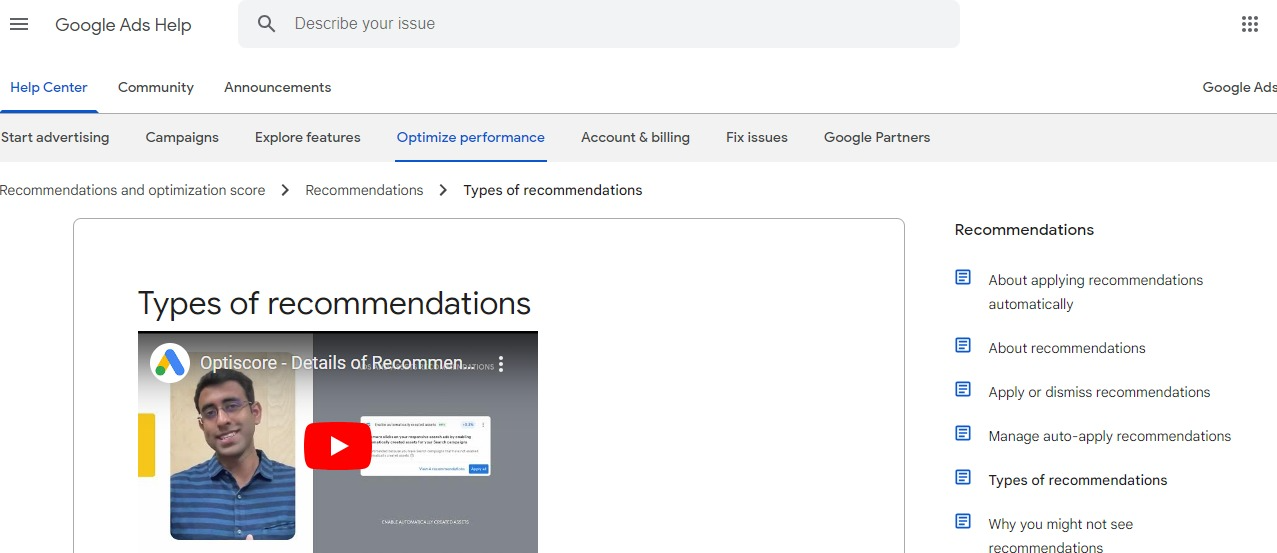Click article icon beside Types of recommendations
Image resolution: width=1277 pixels, height=553 pixels.
coord(963,478)
